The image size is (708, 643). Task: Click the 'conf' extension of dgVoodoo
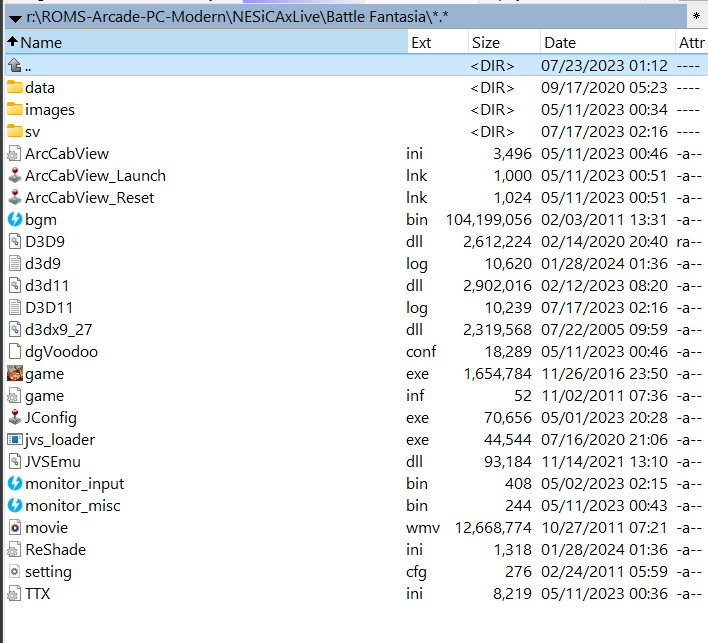(x=421, y=352)
